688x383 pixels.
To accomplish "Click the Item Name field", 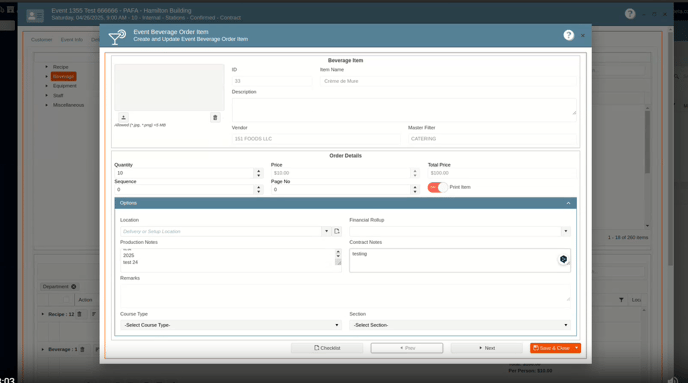I will tap(448, 81).
